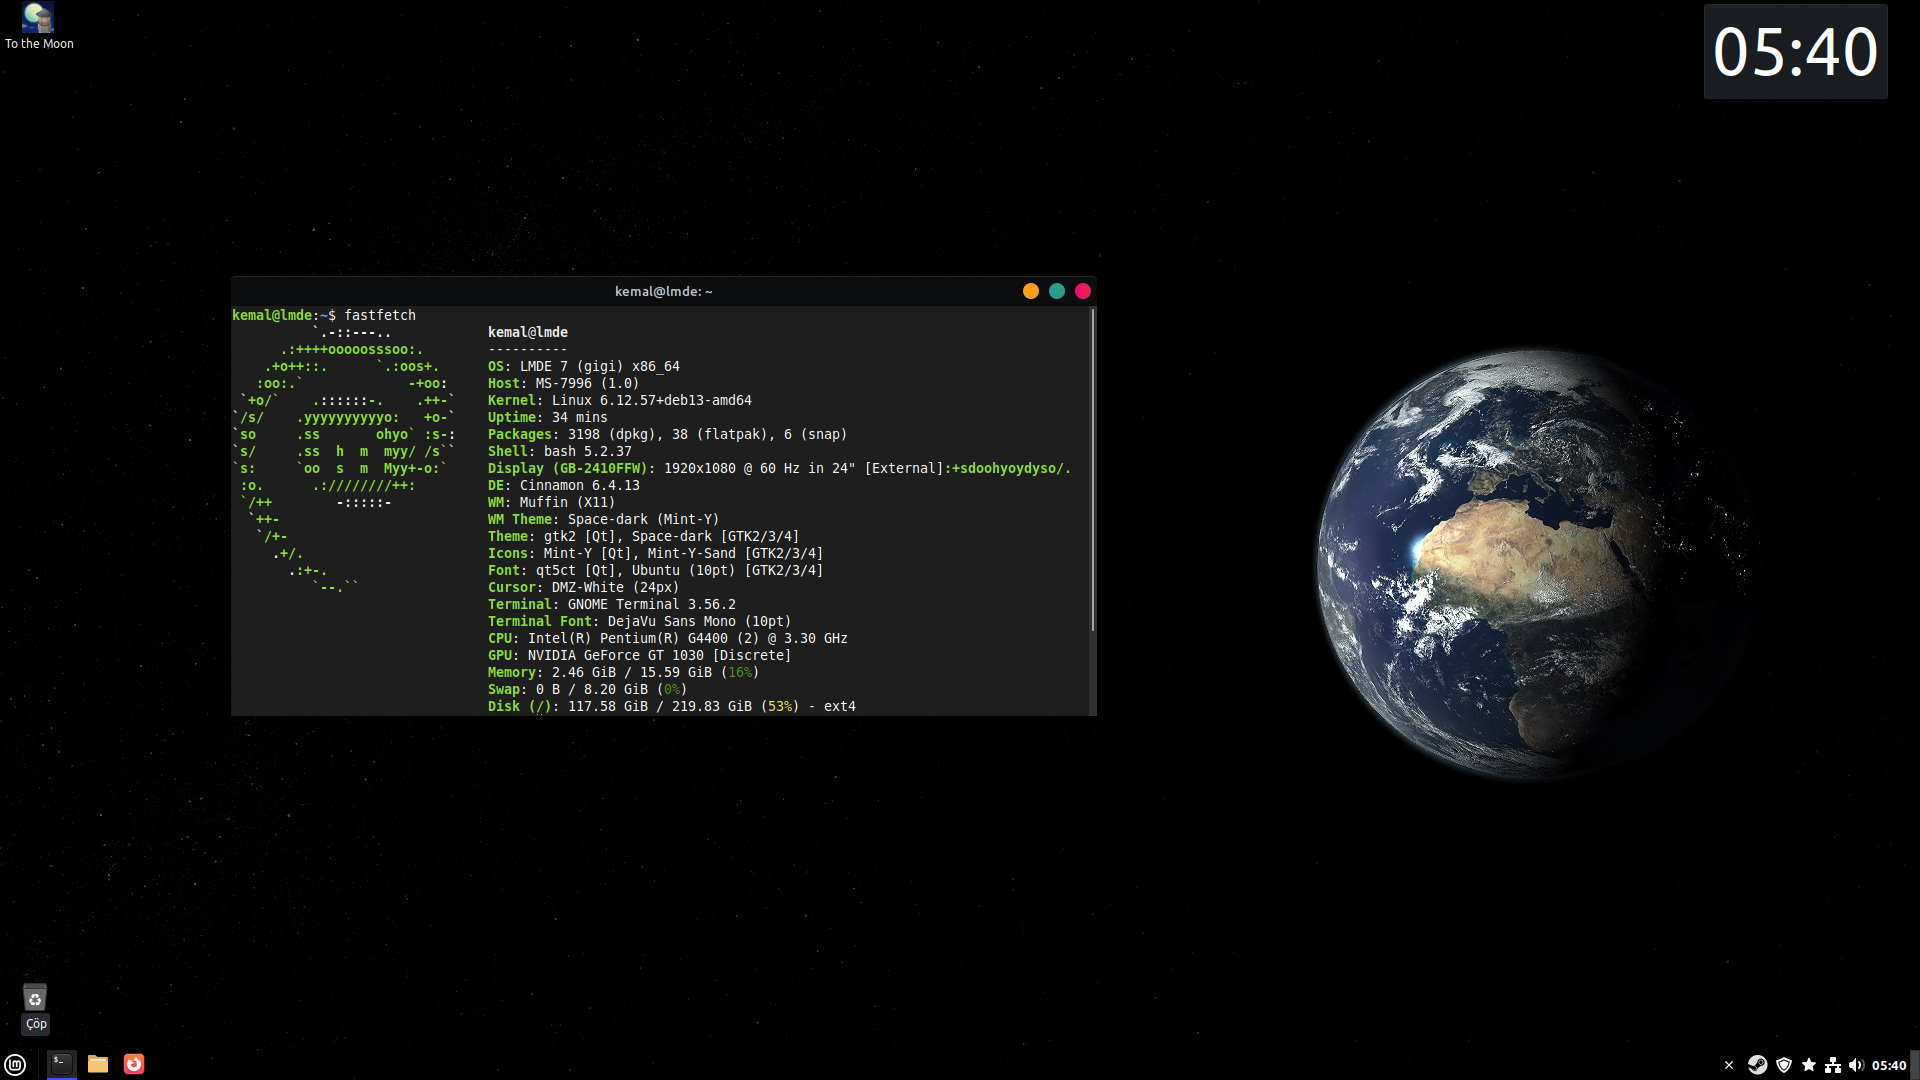Click the terminal's vertical scrollbar
The height and width of the screenshot is (1080, 1920).
pyautogui.click(x=1093, y=470)
